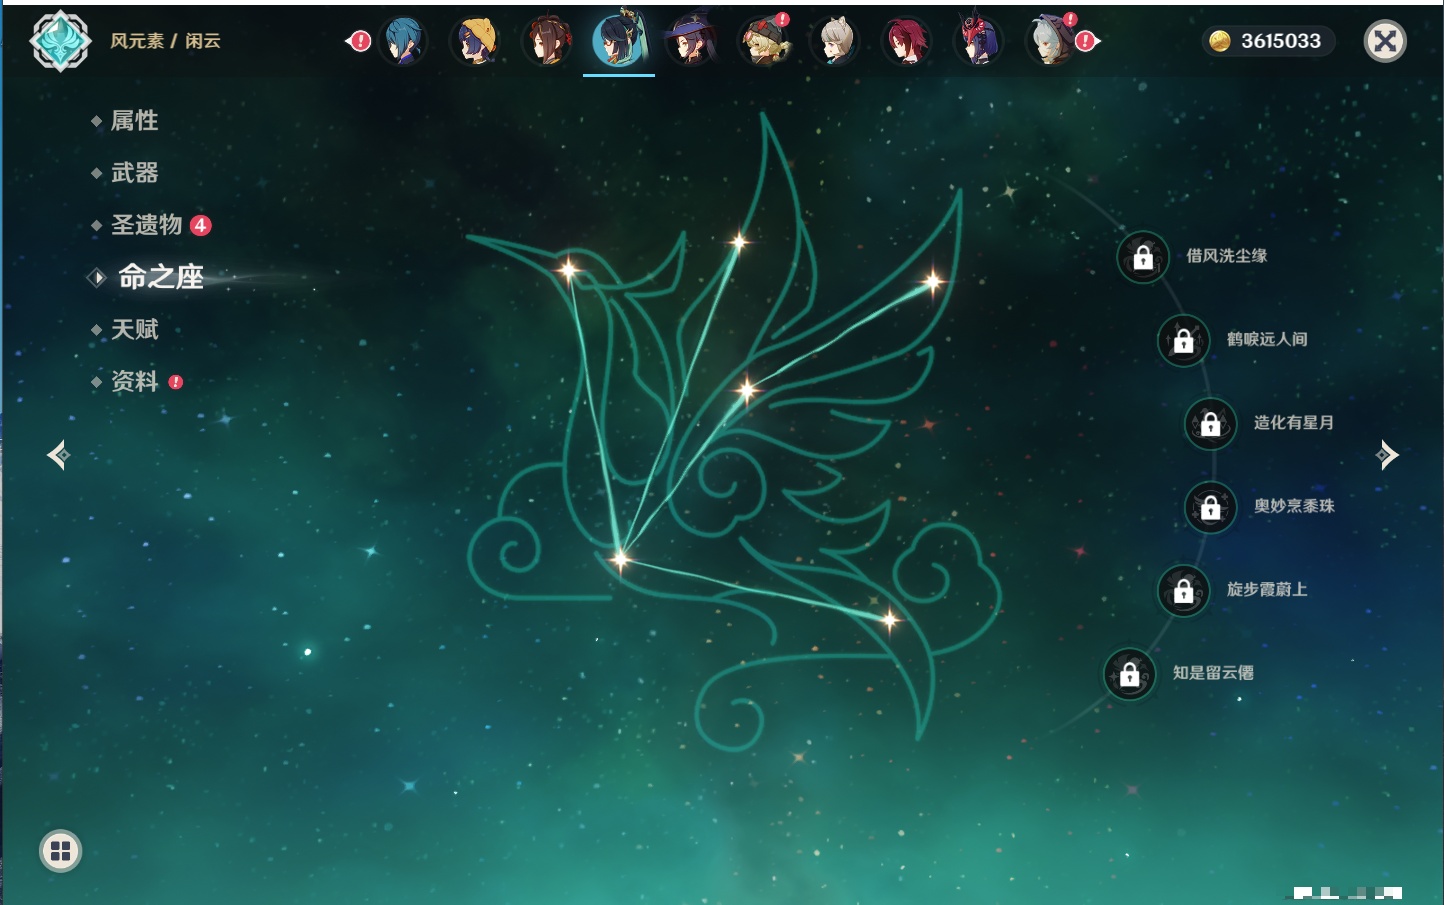This screenshot has height=905, width=1444.
Task: Select the gray-haired cat-eared character avatar
Action: click(835, 41)
